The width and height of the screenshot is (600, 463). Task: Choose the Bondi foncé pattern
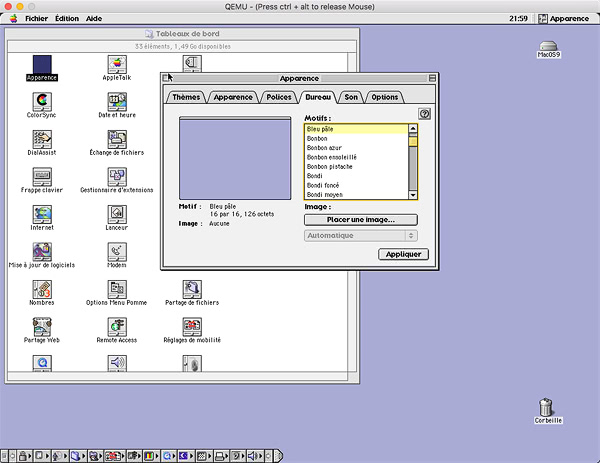pyautogui.click(x=357, y=185)
